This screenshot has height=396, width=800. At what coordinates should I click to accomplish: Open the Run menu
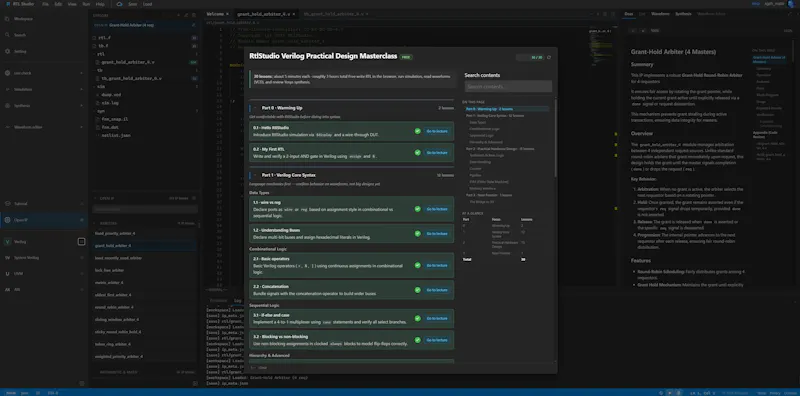pos(86,4)
